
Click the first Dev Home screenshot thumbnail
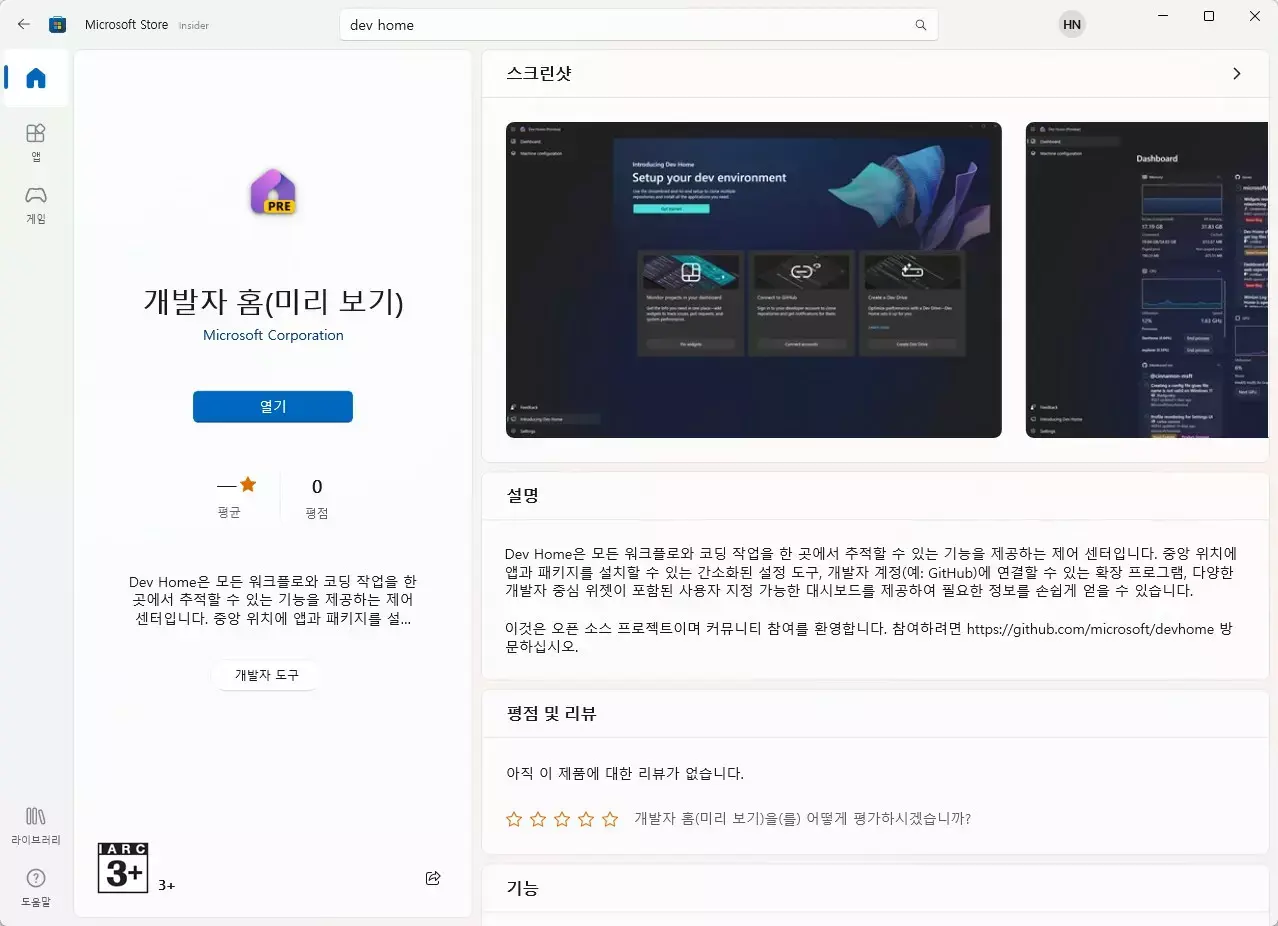click(753, 280)
